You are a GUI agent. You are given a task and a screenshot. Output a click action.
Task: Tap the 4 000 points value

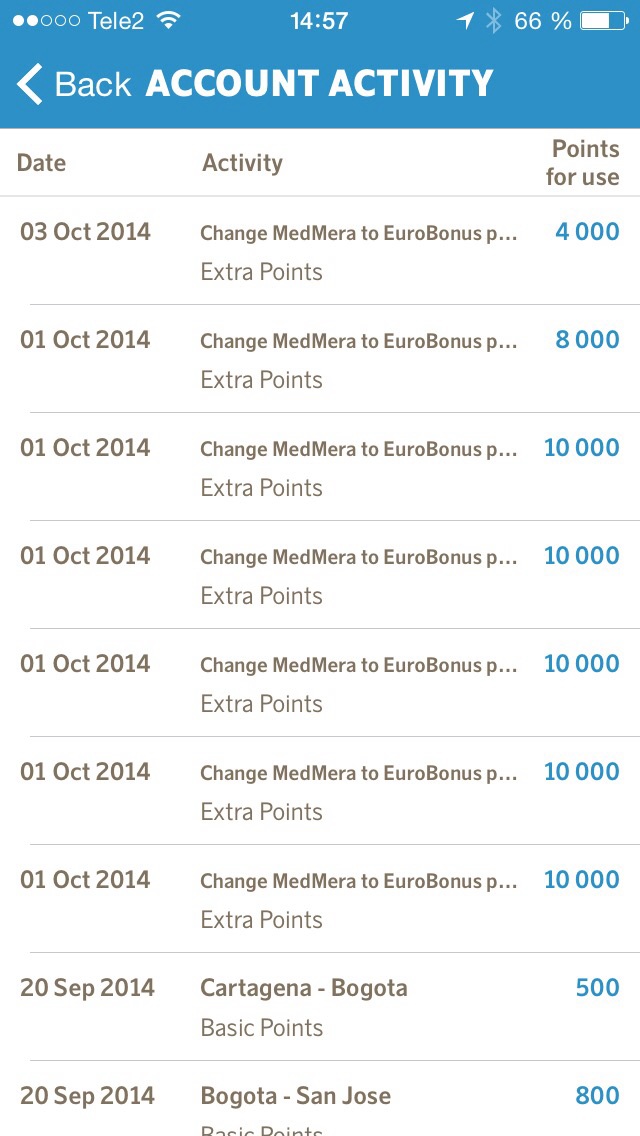(587, 232)
